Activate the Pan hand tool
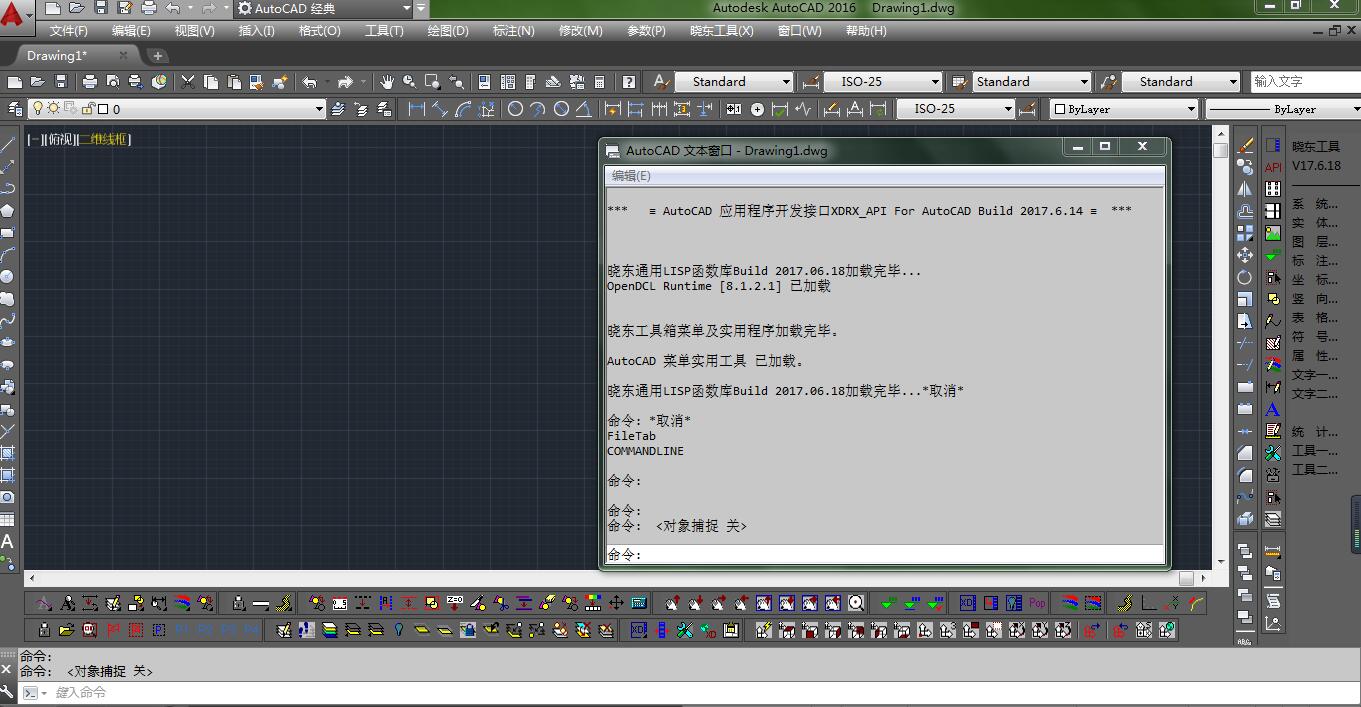Viewport: 1361px width, 707px height. coord(386,82)
